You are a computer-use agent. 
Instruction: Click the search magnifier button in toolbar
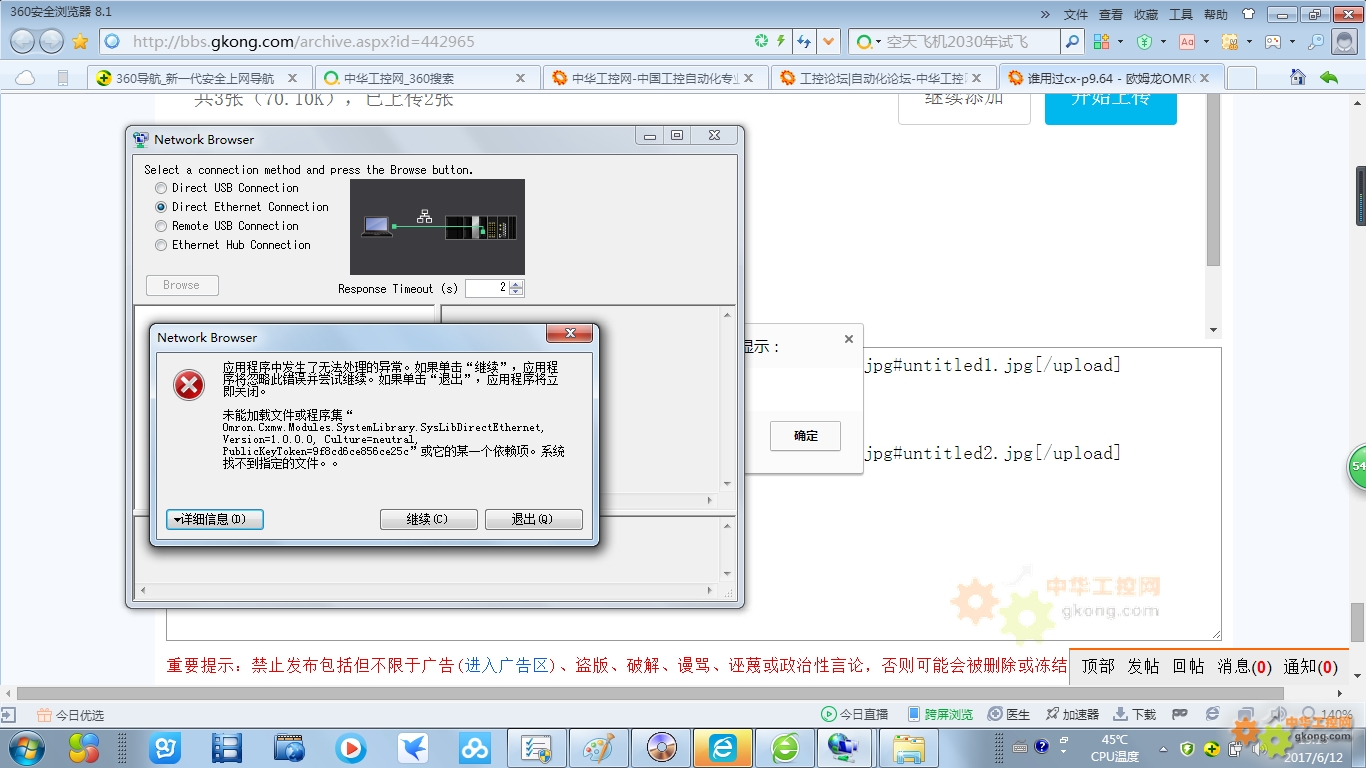(x=1072, y=42)
